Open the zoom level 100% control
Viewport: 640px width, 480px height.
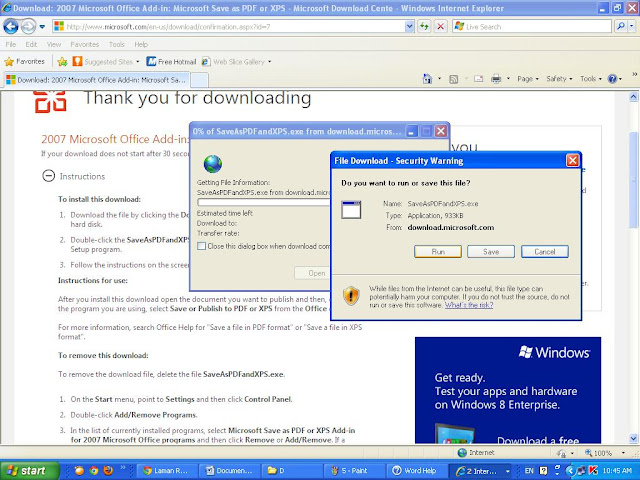click(x=604, y=453)
